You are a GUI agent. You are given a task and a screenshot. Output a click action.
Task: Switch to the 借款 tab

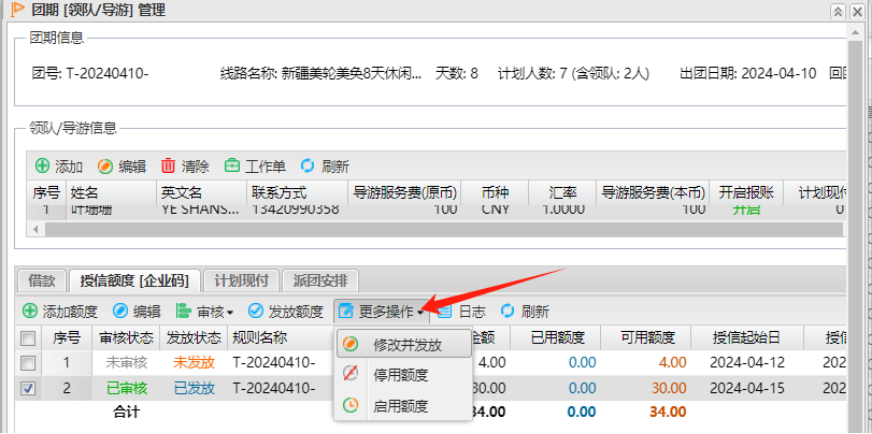click(42, 280)
